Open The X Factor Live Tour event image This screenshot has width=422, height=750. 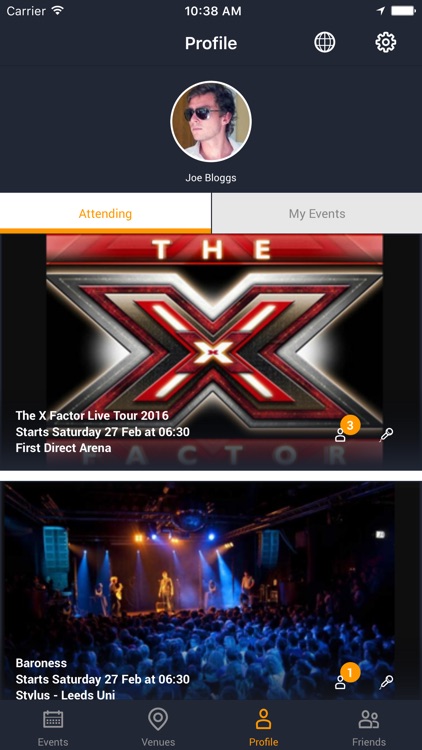coord(211,352)
